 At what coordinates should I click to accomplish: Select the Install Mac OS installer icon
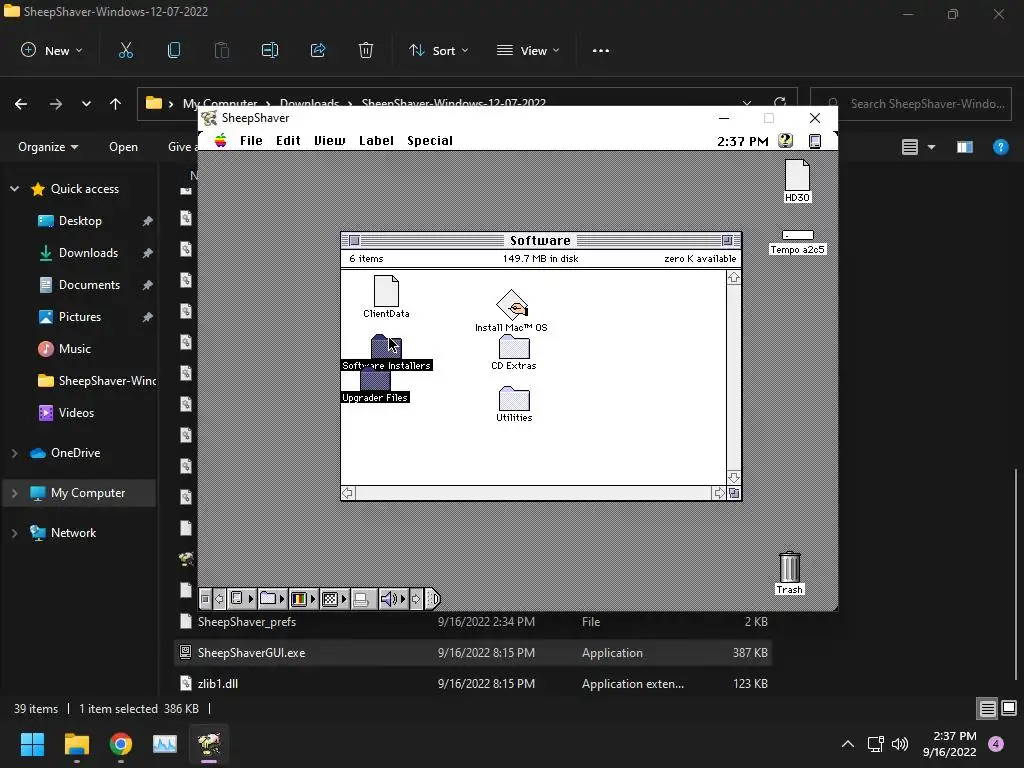coord(512,304)
